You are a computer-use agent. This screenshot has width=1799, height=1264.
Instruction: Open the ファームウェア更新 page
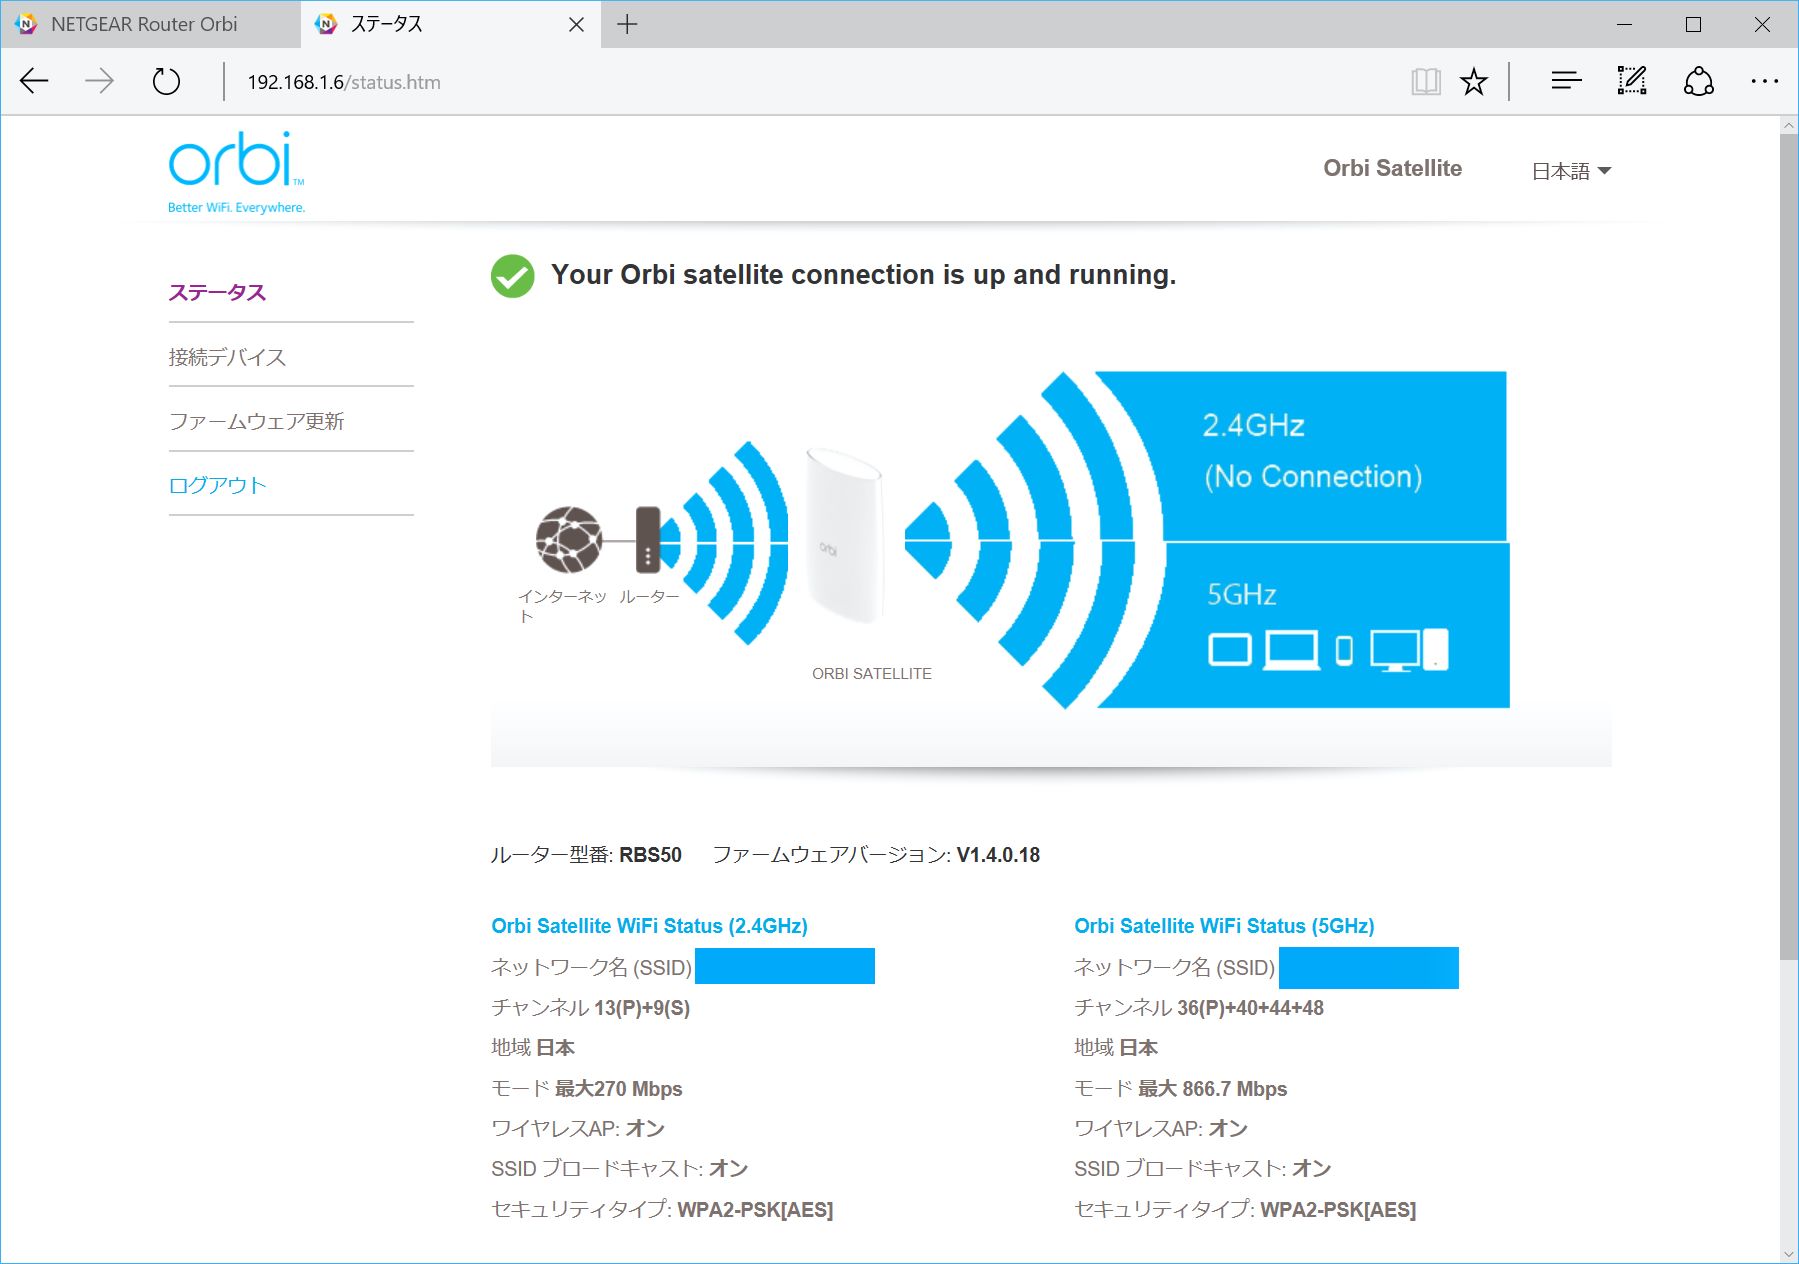257,421
